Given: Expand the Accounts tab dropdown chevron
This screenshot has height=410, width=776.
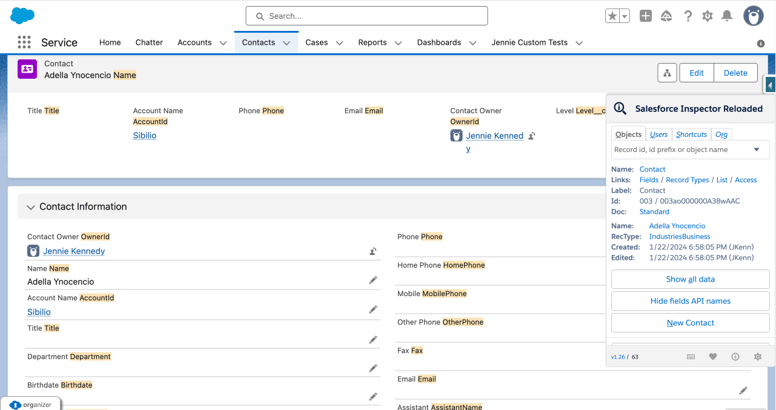Looking at the screenshot, I should point(223,43).
